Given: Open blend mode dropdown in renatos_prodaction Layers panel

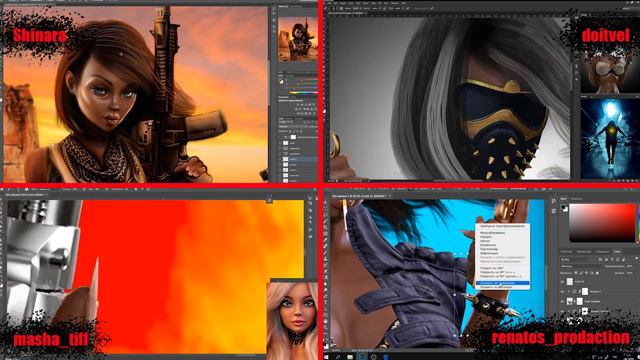Looking at the screenshot, I should coord(582,266).
